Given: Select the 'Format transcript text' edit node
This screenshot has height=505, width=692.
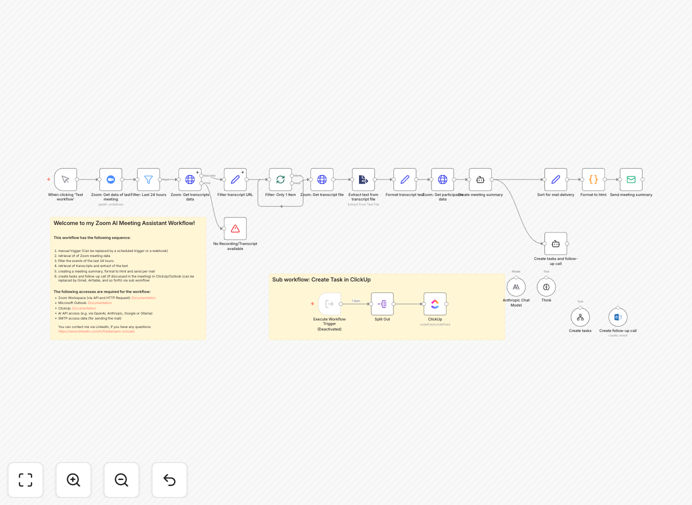Looking at the screenshot, I should point(405,179).
